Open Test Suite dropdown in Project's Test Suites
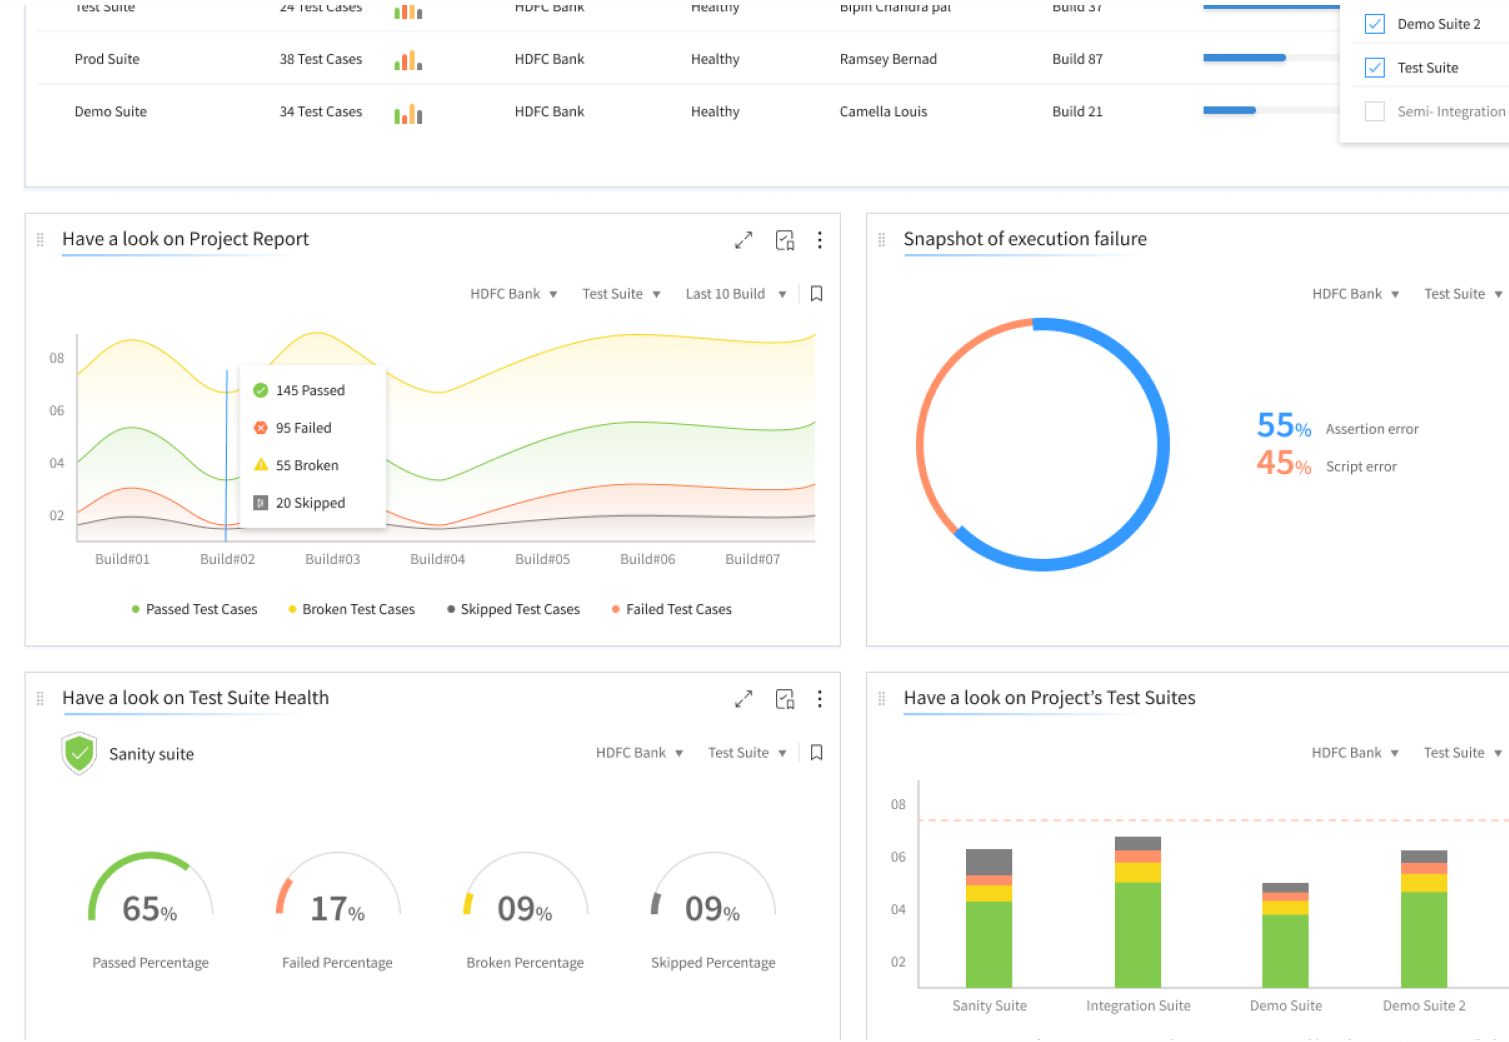The image size is (1509, 1042). tap(1464, 753)
